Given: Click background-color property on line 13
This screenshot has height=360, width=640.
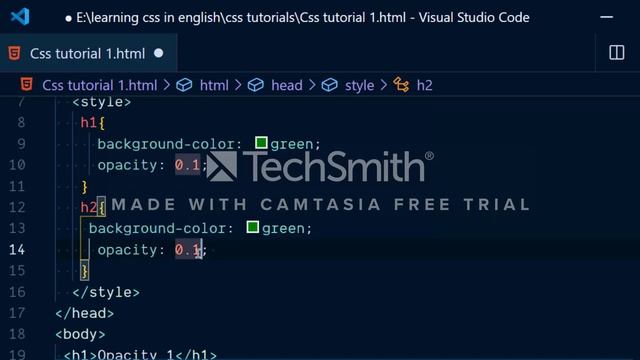Looking at the screenshot, I should click(157, 229).
